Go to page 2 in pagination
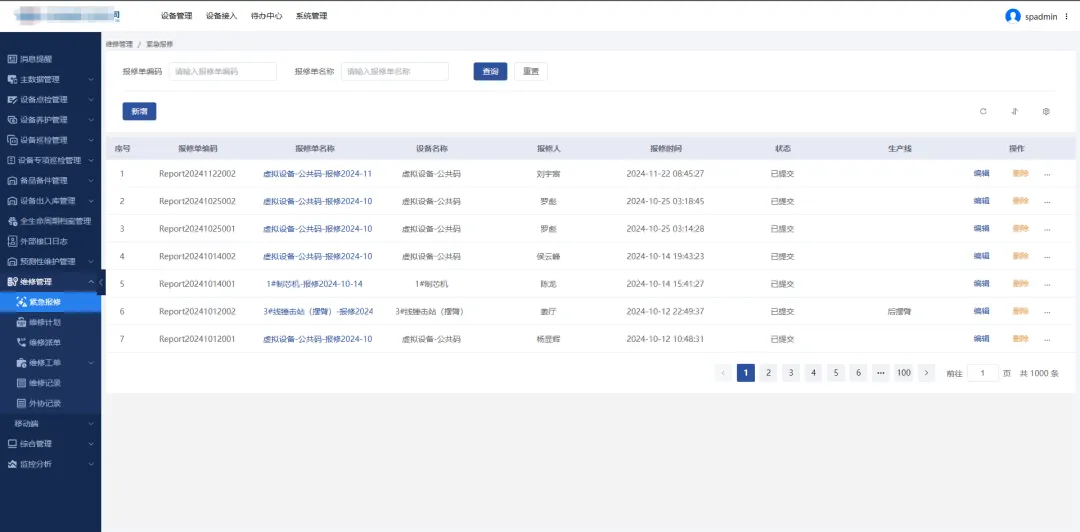Viewport: 1080px width, 532px height. click(768, 373)
